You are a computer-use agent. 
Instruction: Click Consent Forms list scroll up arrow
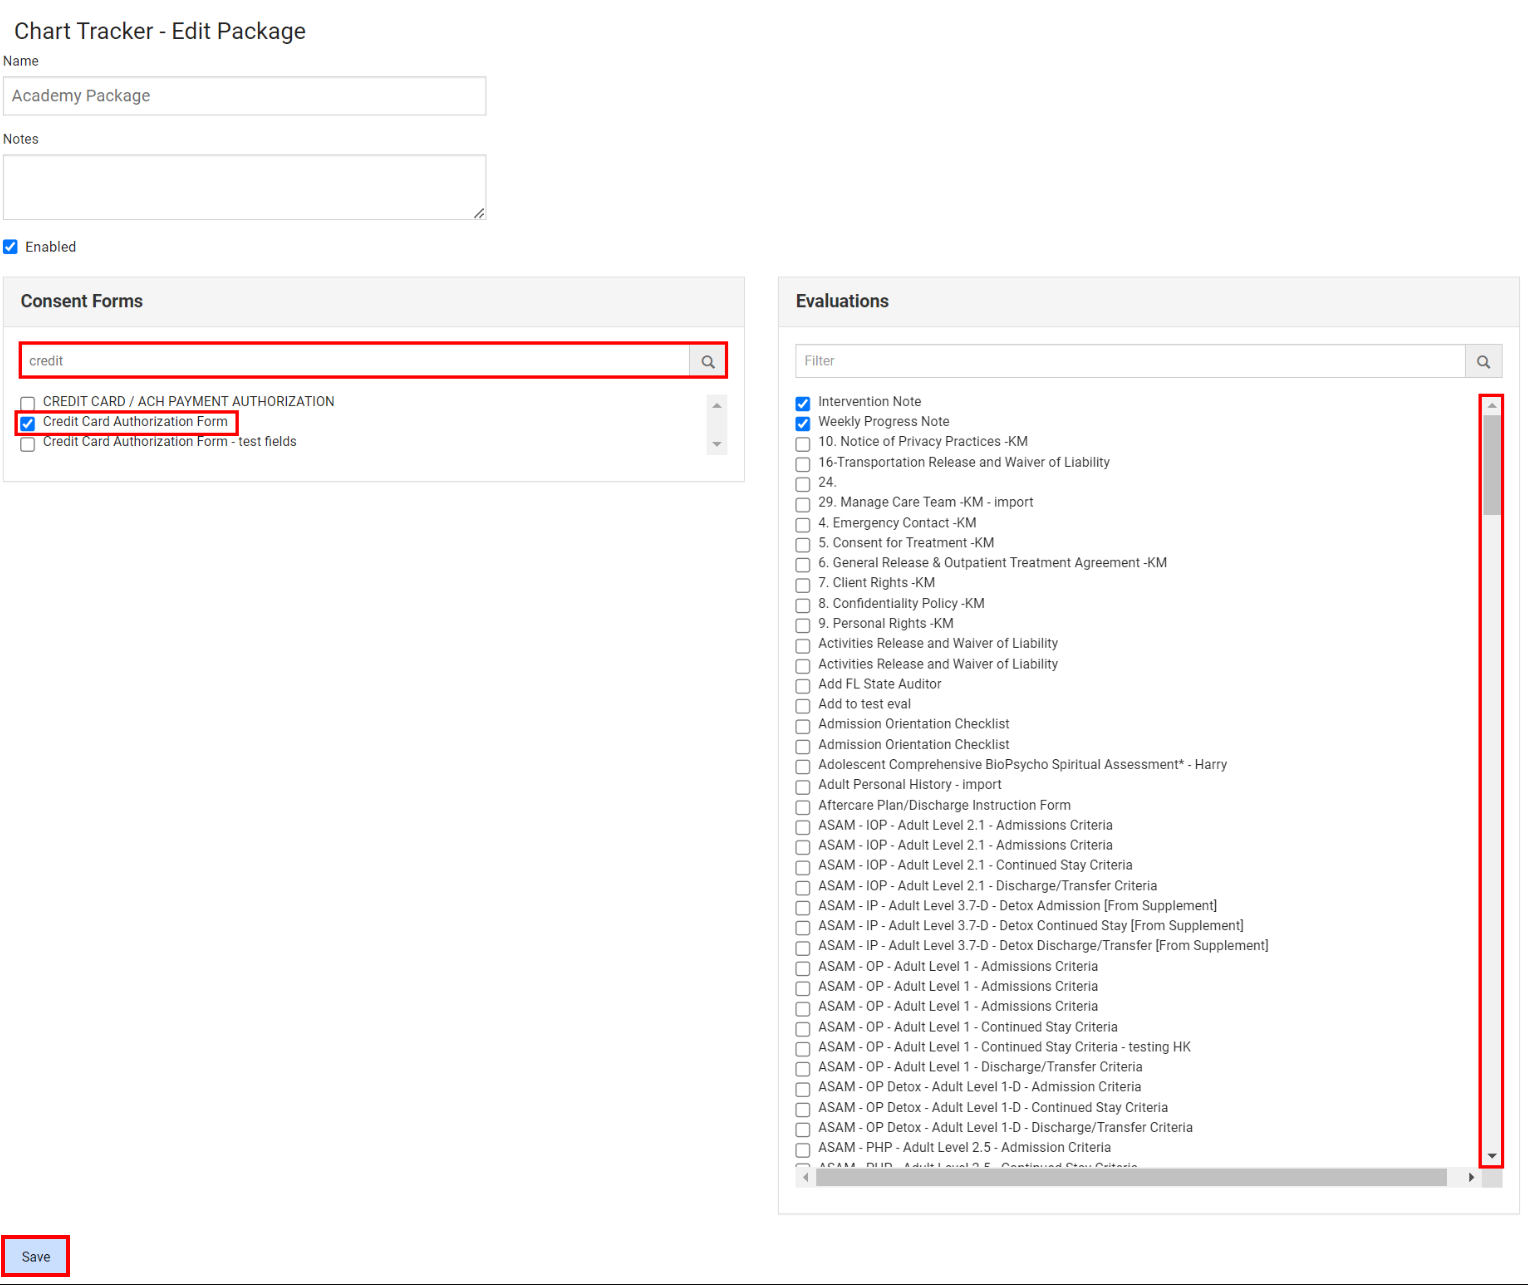click(716, 405)
